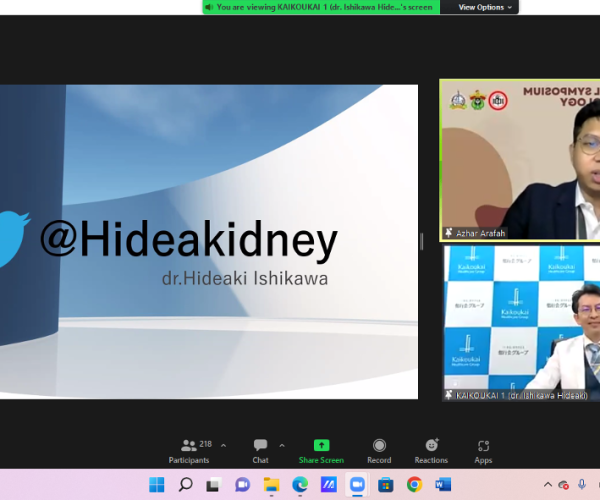600x500 pixels.
Task: Start recording with the Record button
Action: (379, 451)
